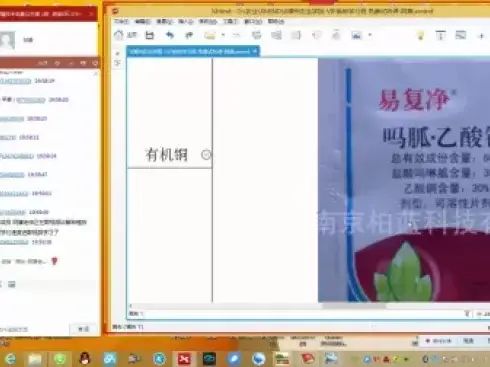This screenshot has height=367, width=490.
Task: Save the mind map with the floppy icon
Action: coord(150,35)
